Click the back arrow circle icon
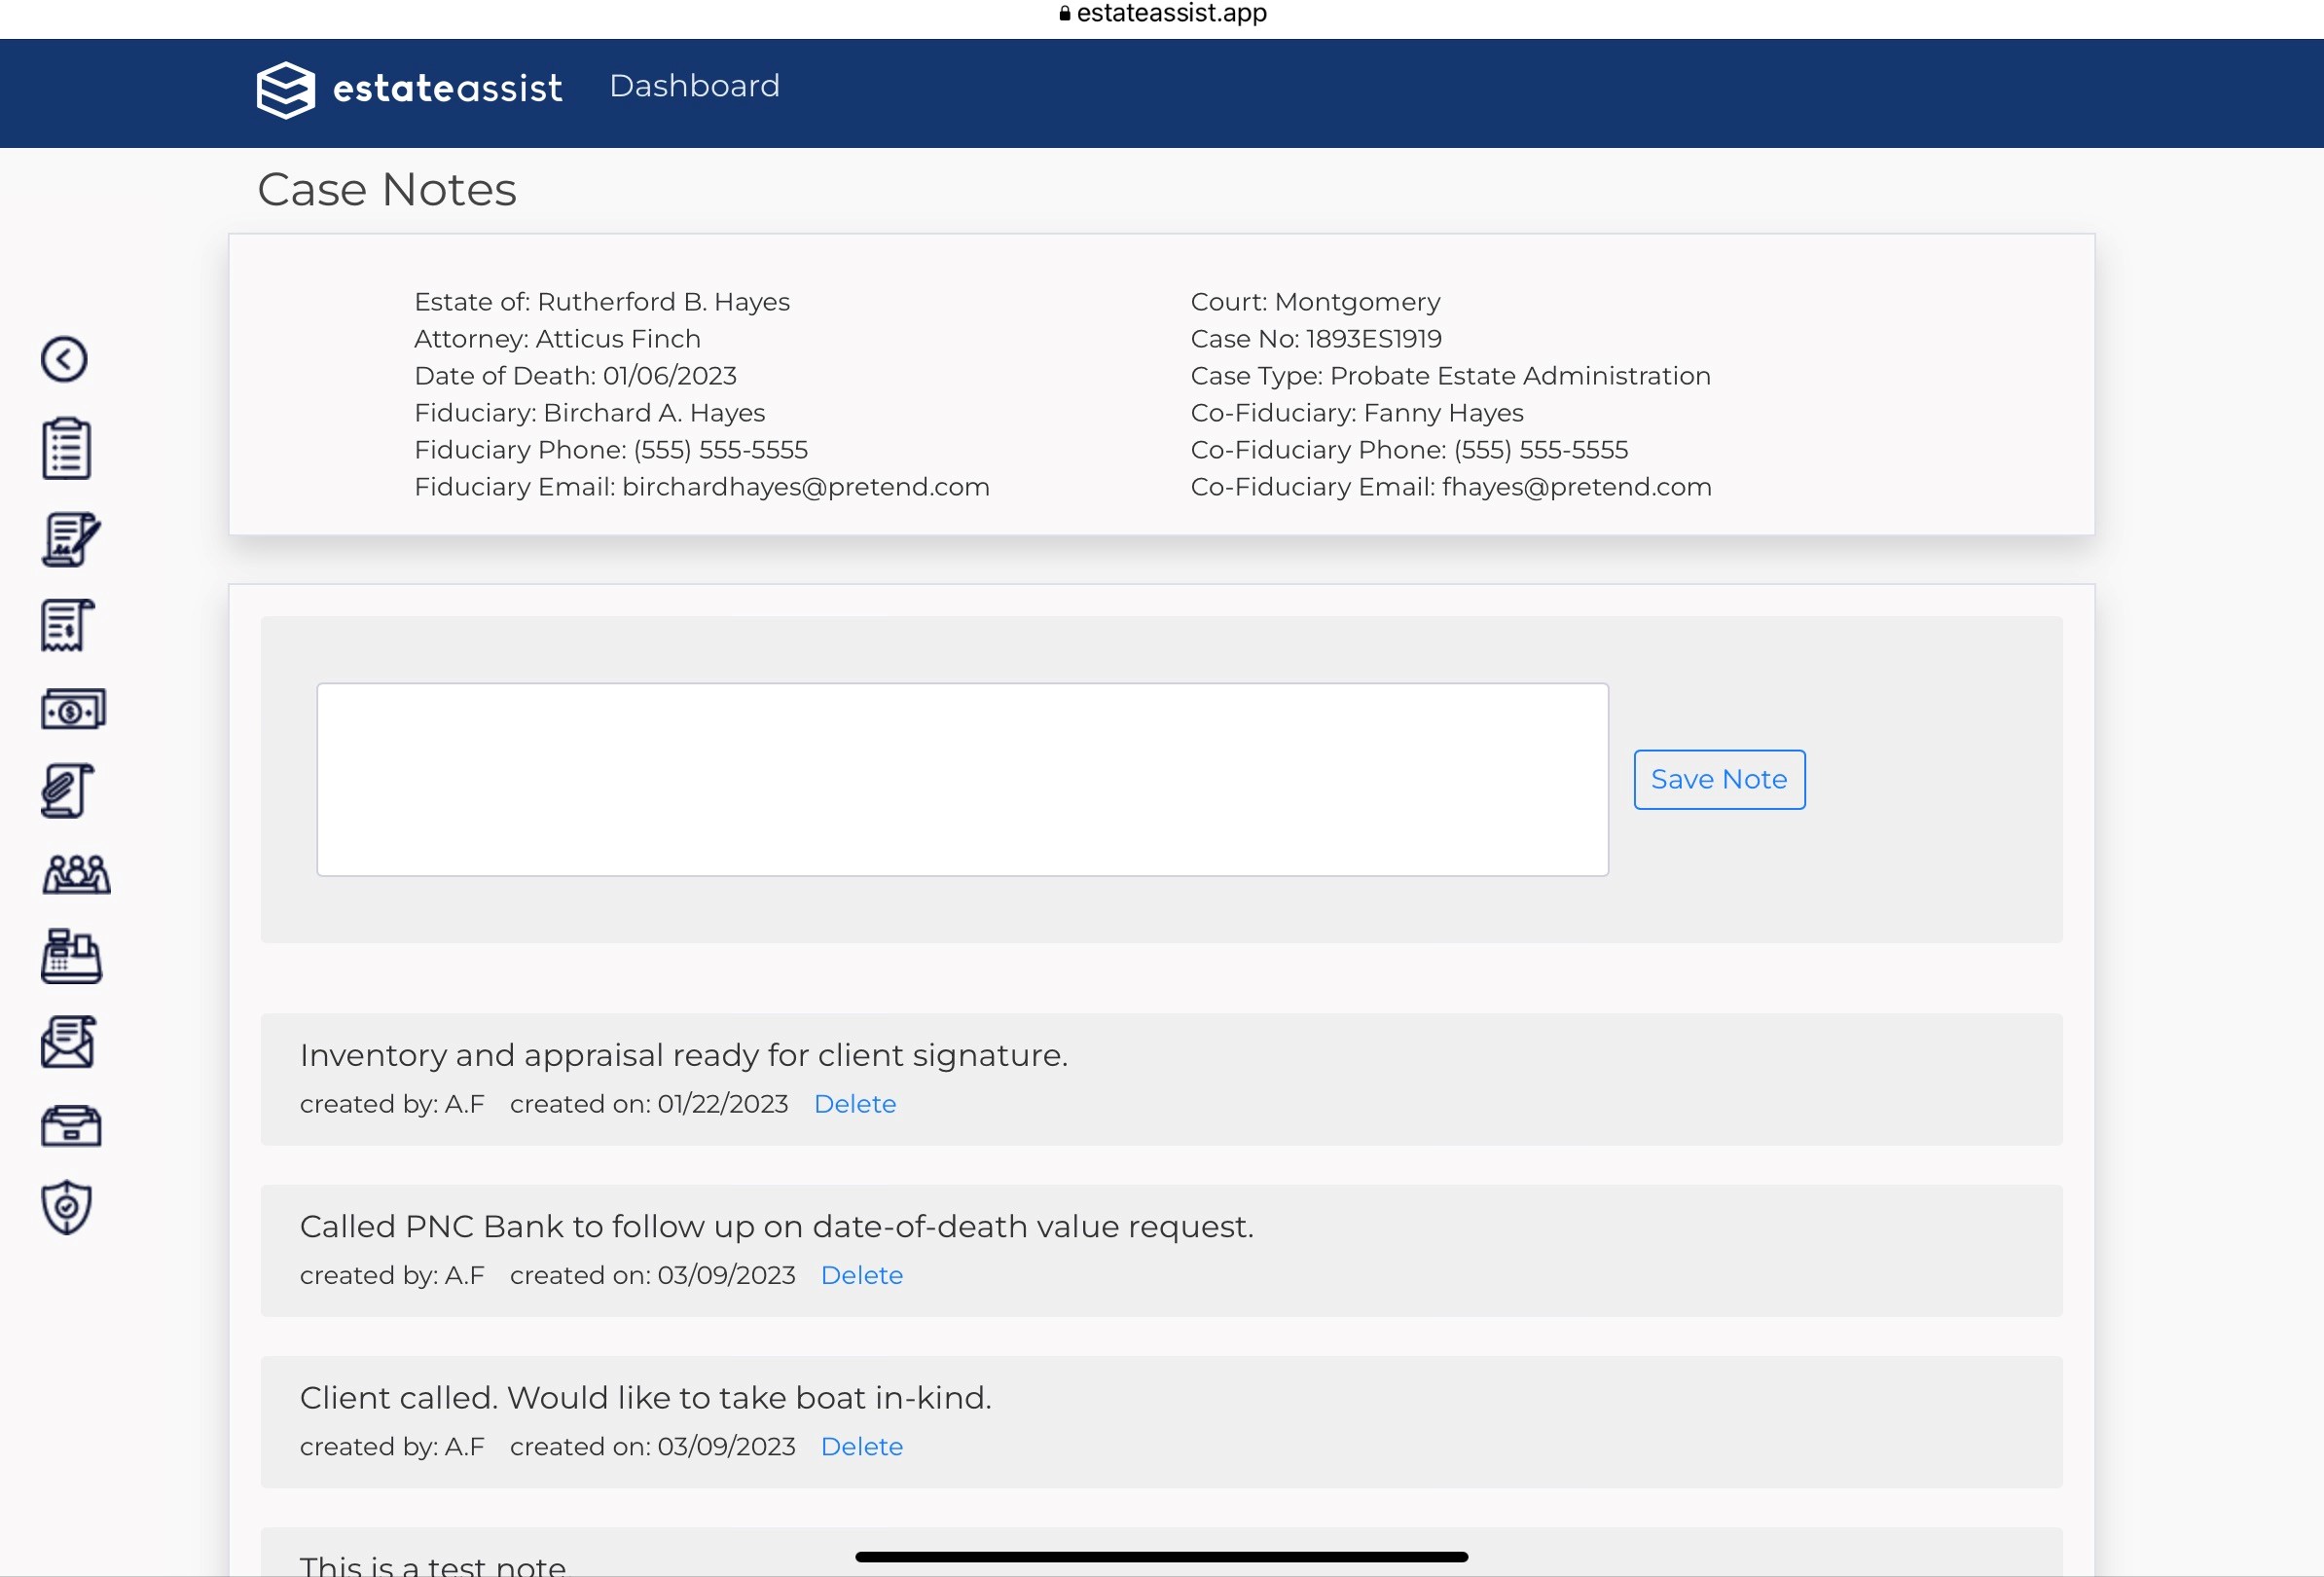 pyautogui.click(x=64, y=359)
